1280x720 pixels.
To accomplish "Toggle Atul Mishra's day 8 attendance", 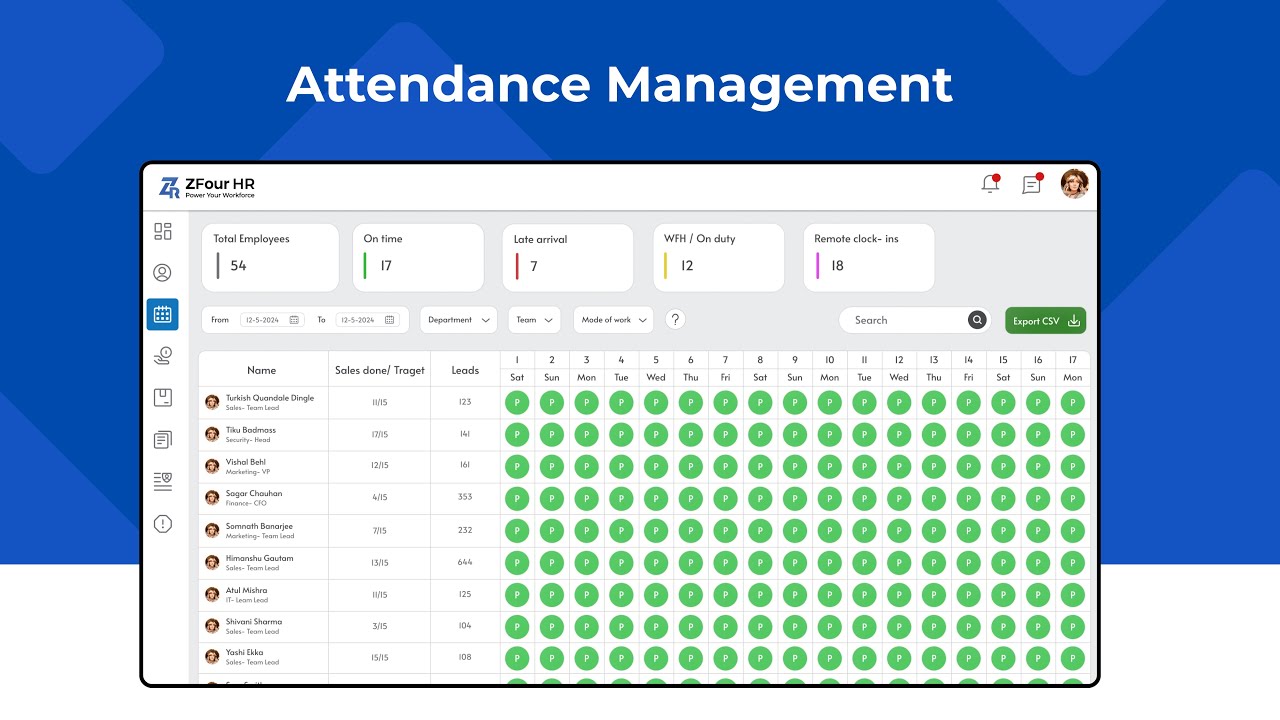I will point(760,594).
